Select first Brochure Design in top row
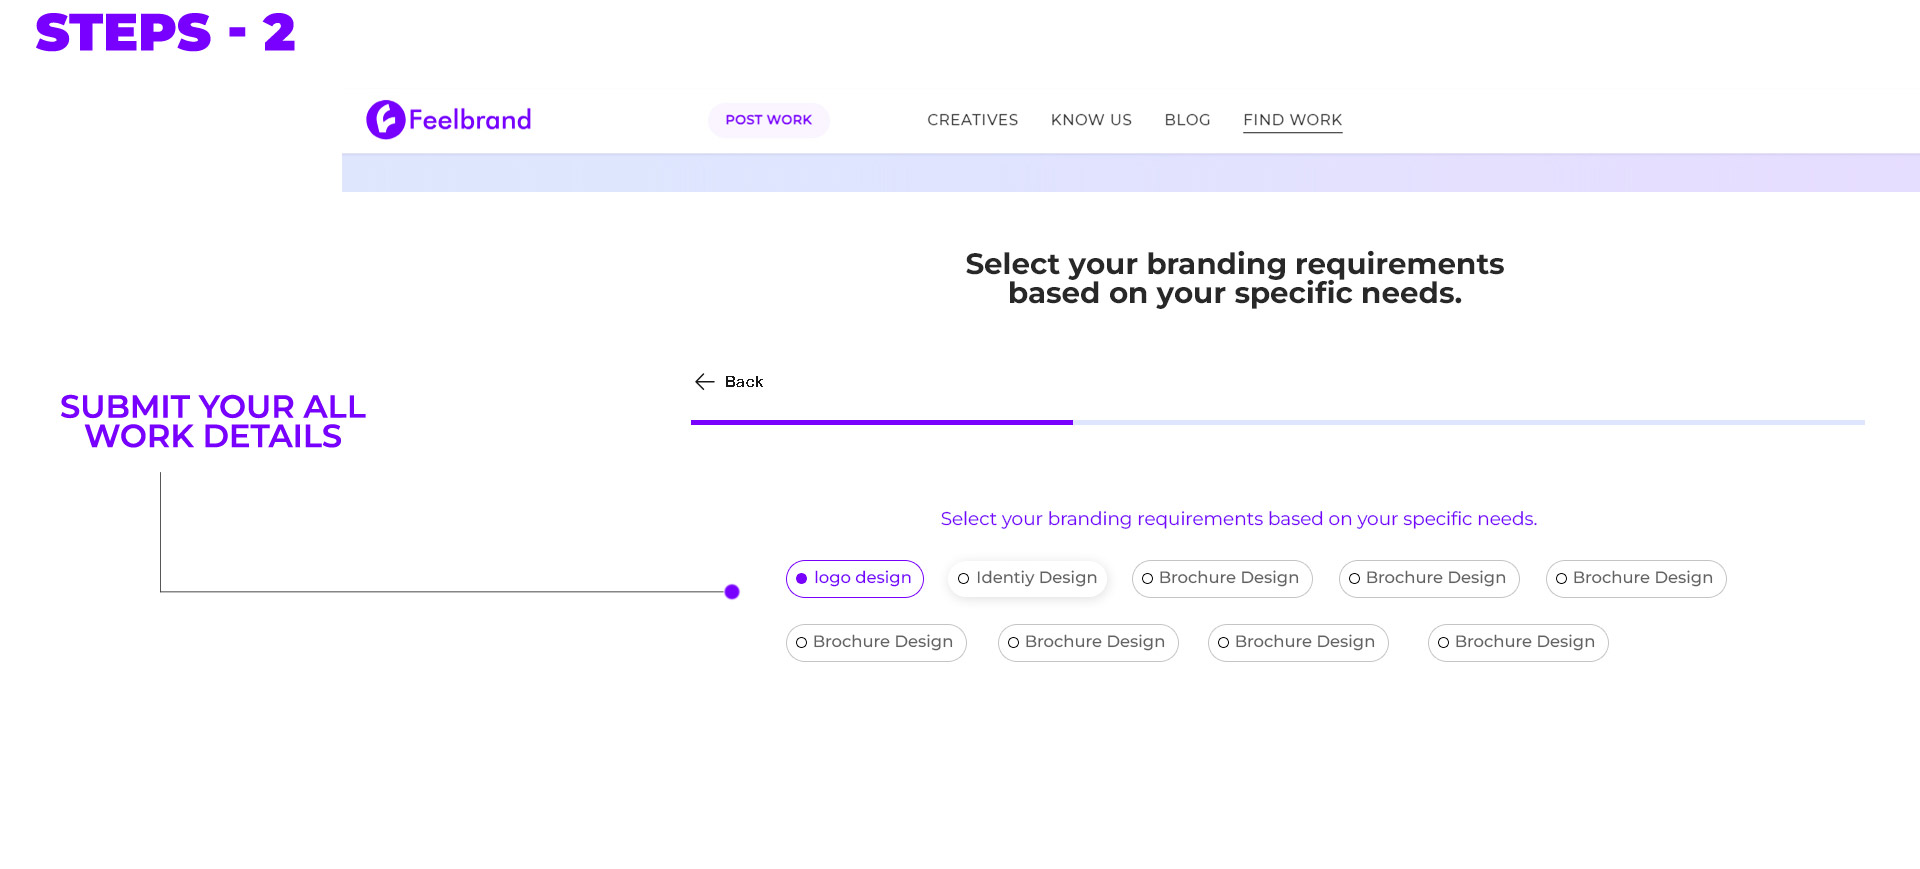This screenshot has width=1920, height=869. pos(1221,578)
